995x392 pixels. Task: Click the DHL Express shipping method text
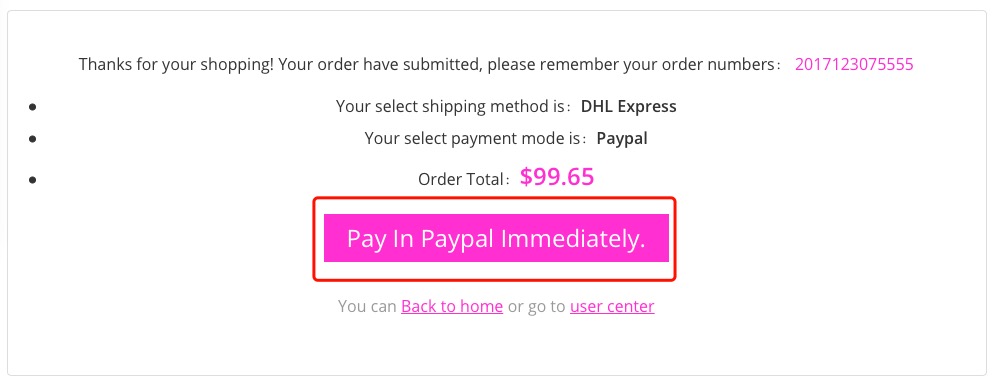(x=629, y=107)
